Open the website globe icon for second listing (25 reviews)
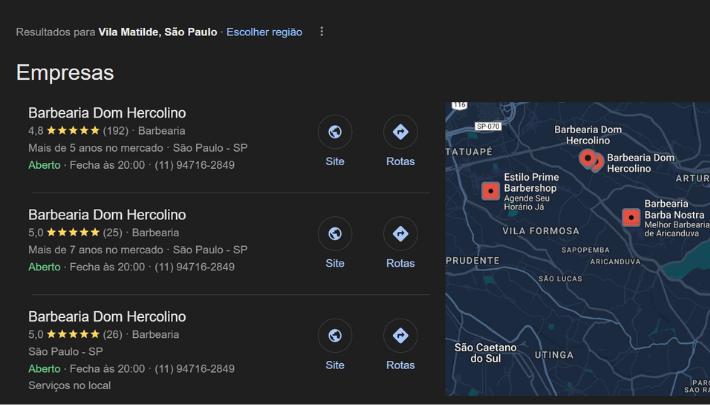 tap(335, 234)
